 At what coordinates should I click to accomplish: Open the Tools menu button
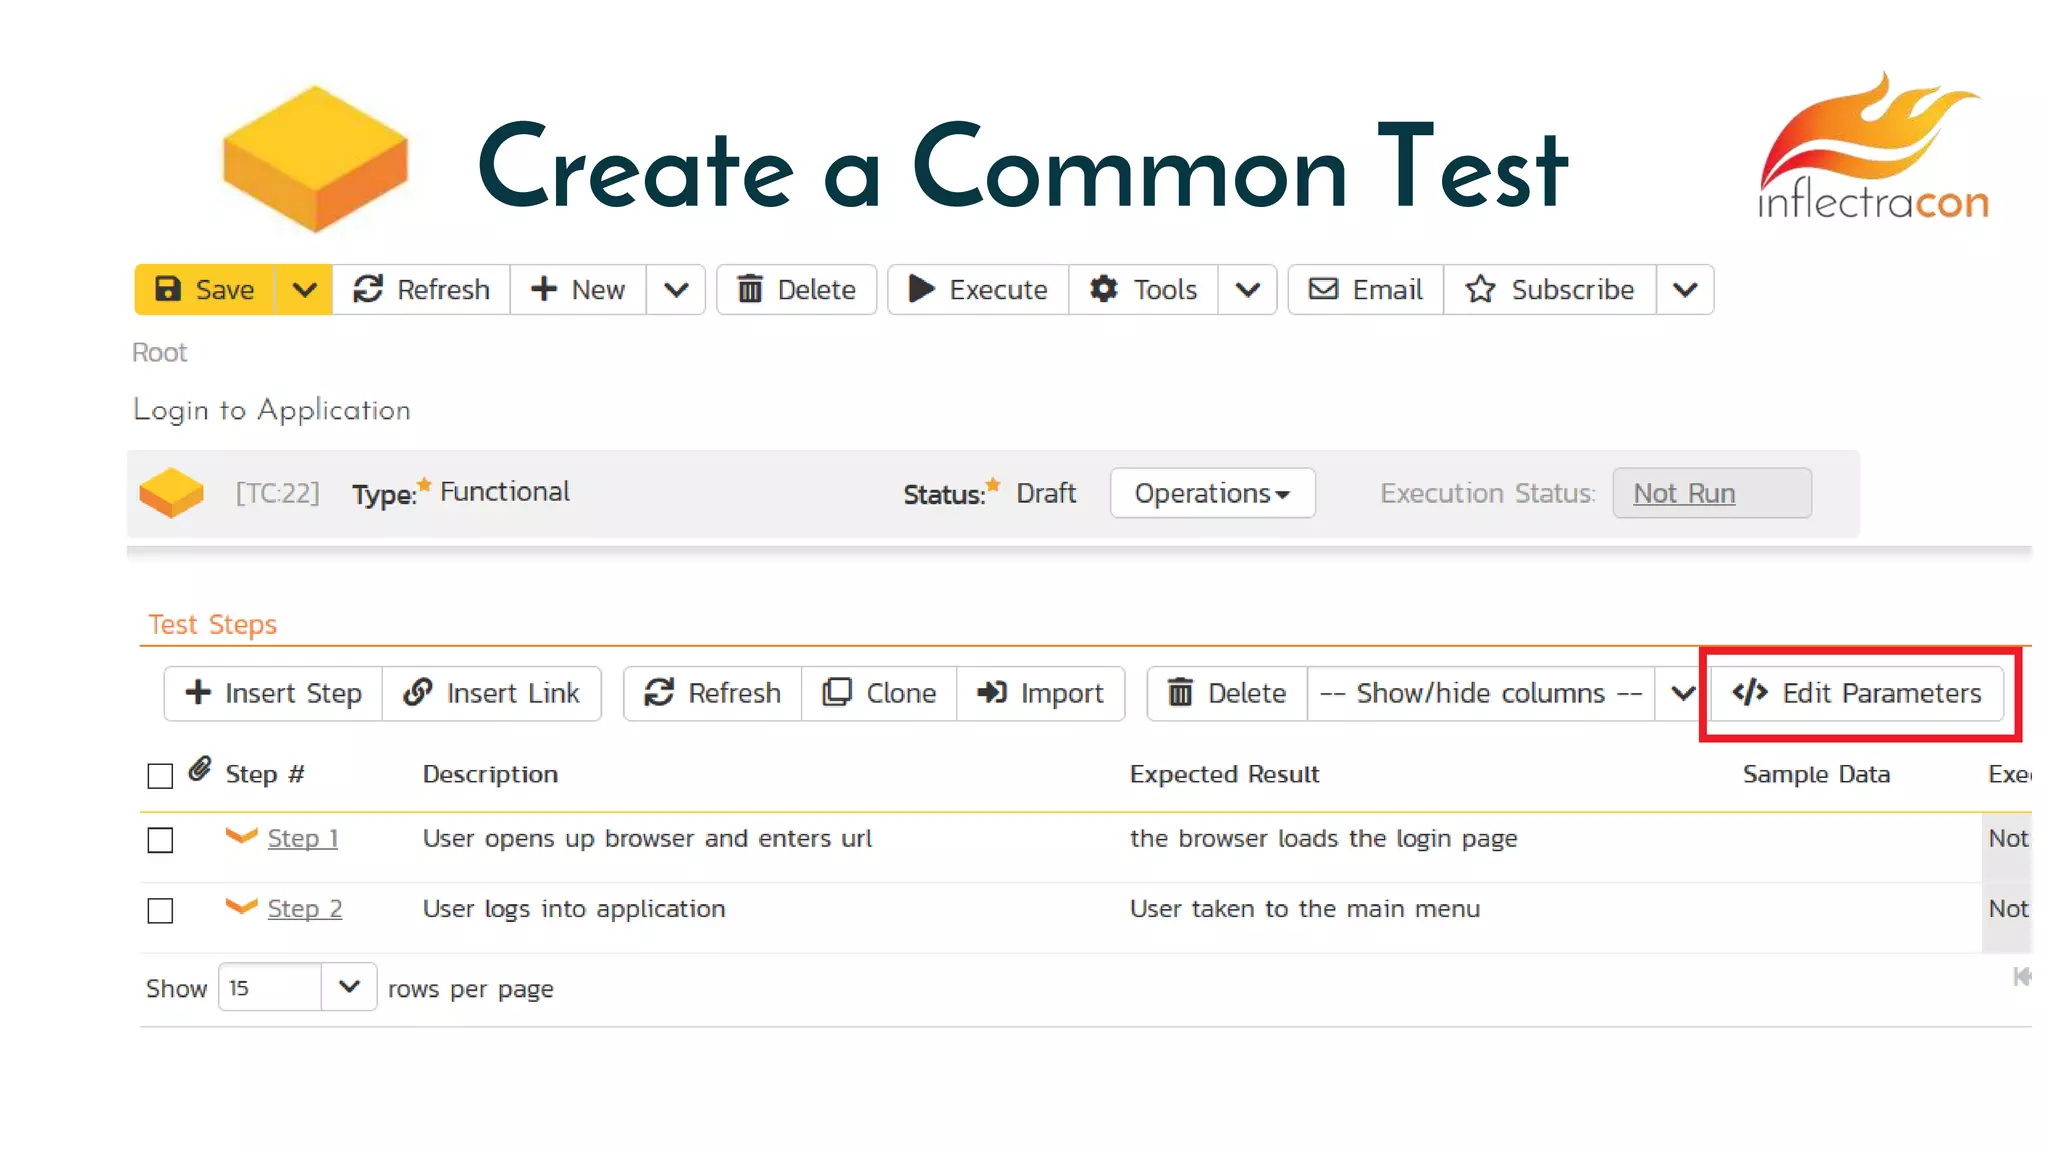point(1143,290)
